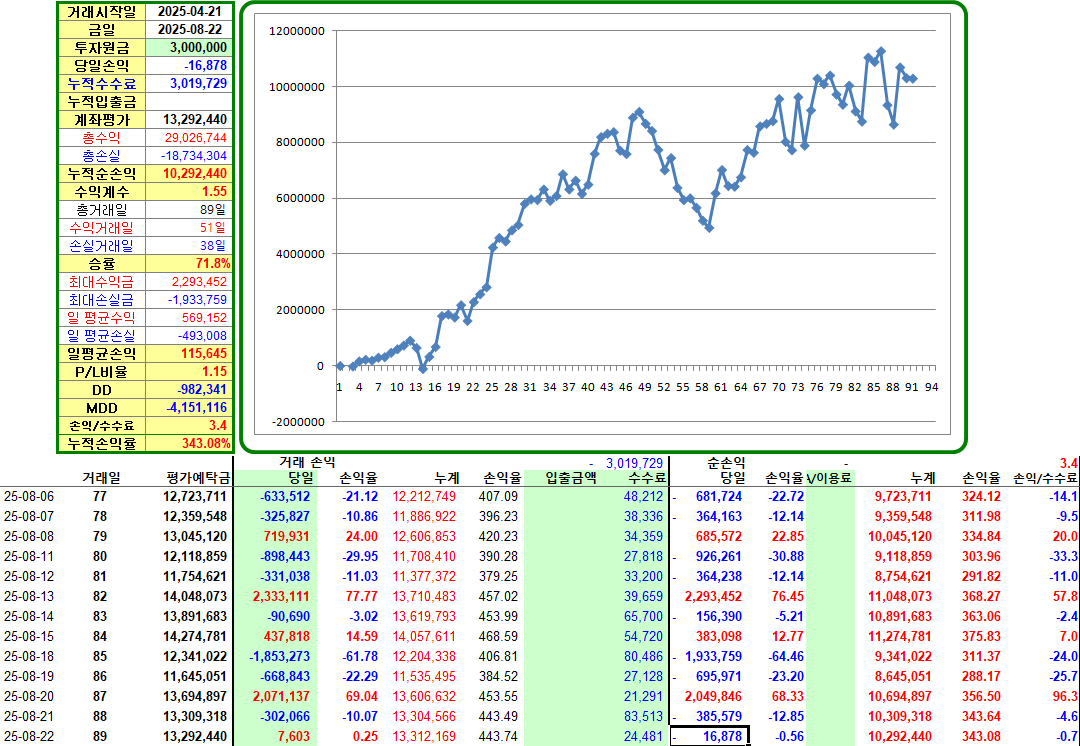Screen dimensions: 1080x746
Task: Select the 거래시작일 date cell 2025-04-21
Action: [189, 12]
